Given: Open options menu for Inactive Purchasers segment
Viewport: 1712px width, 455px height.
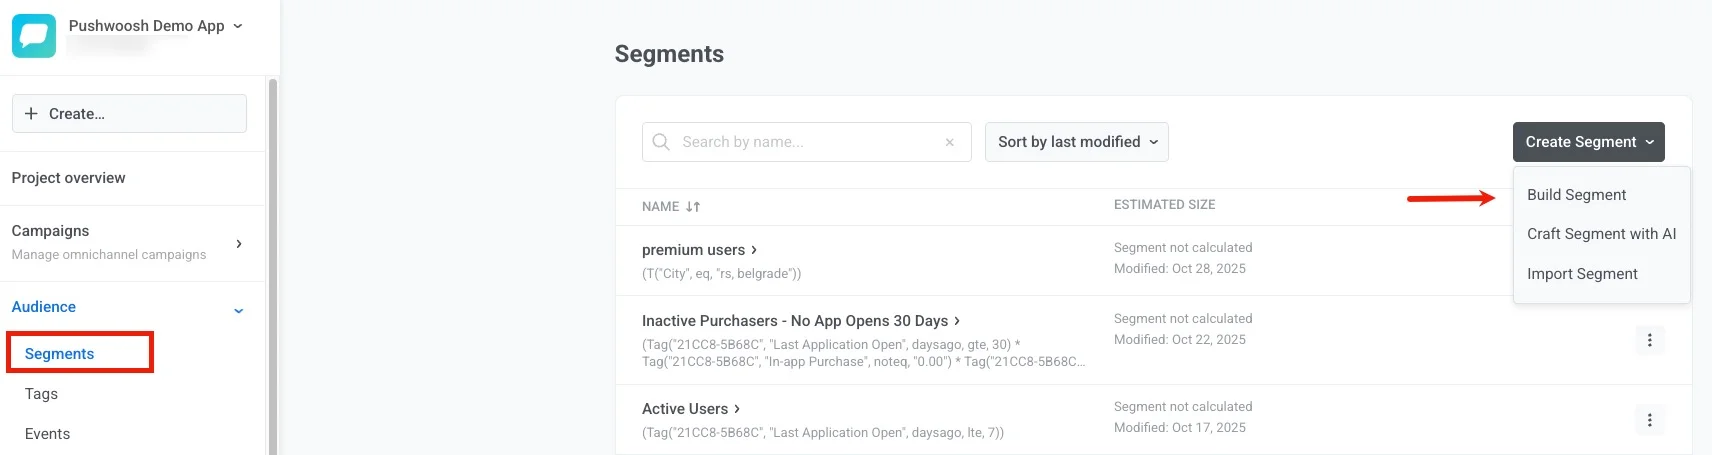Looking at the screenshot, I should point(1649,340).
